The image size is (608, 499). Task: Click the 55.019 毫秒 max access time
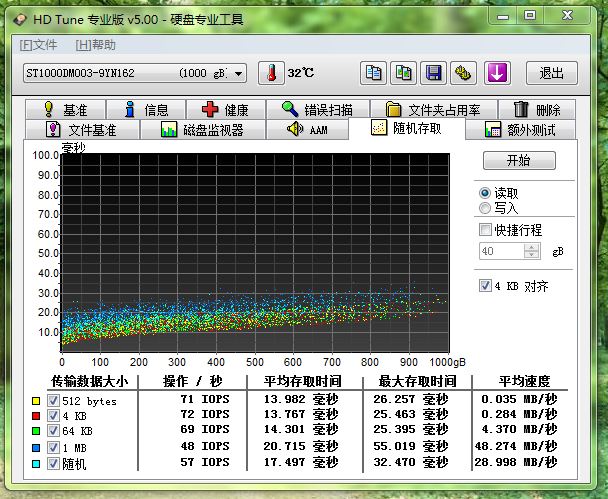(411, 446)
